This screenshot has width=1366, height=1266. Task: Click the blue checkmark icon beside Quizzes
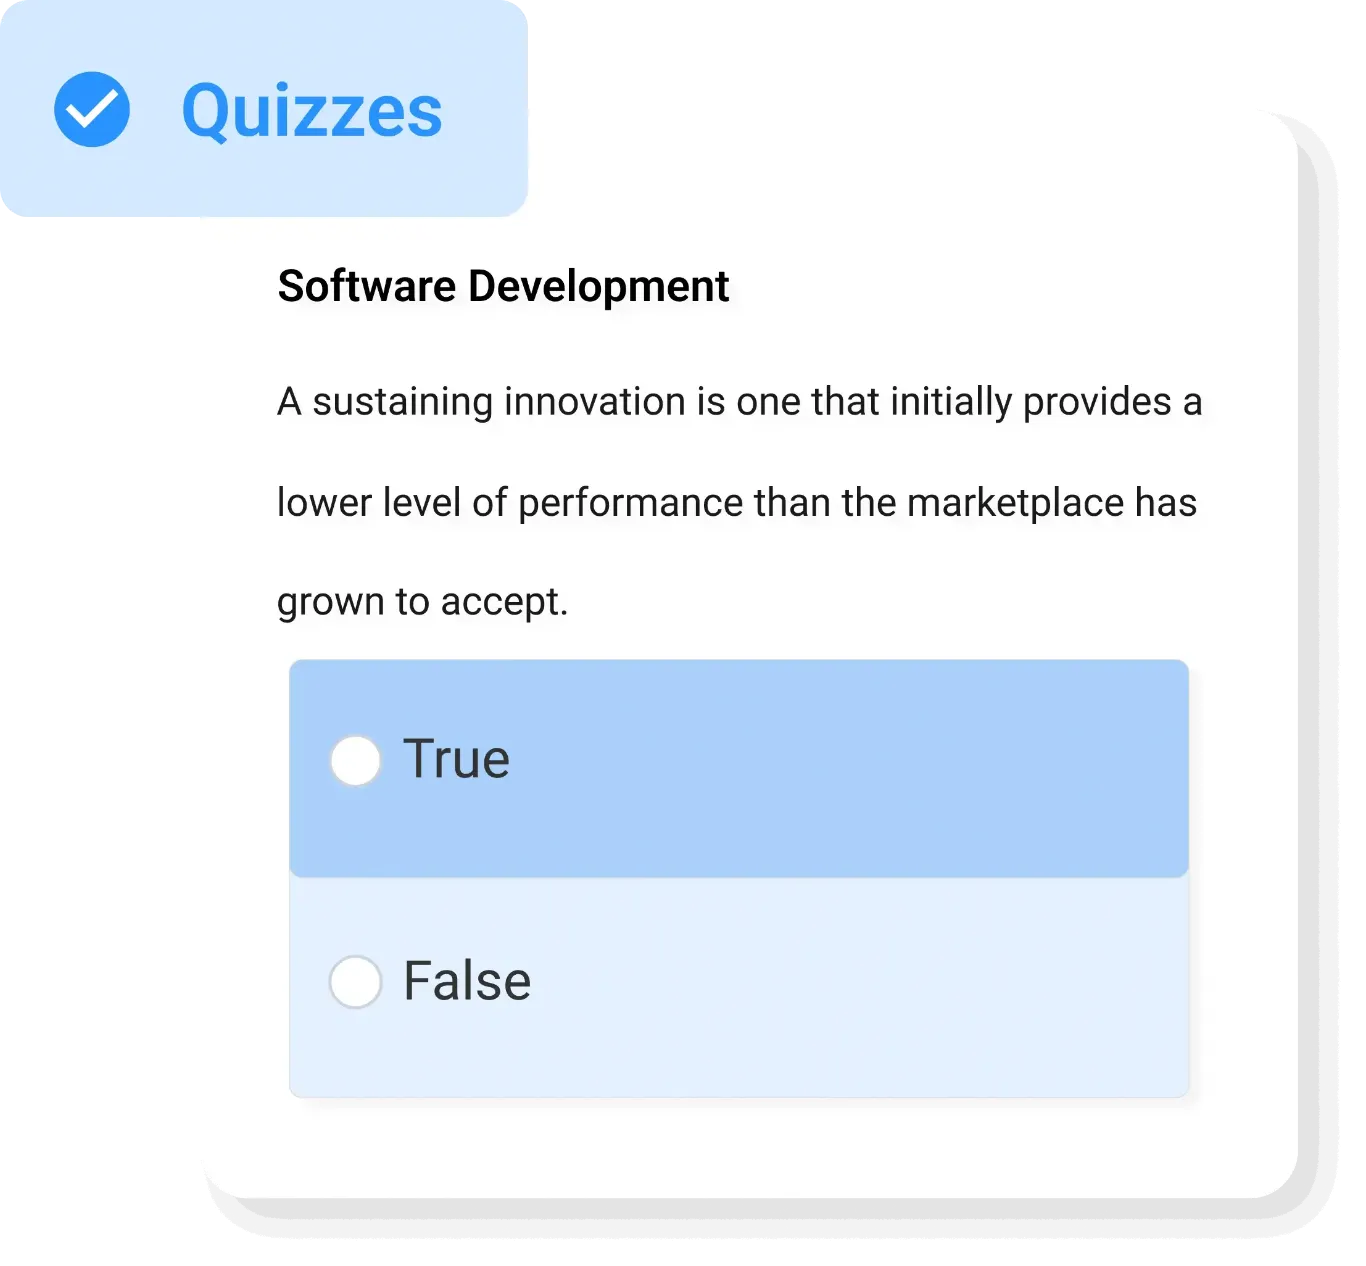pyautogui.click(x=92, y=109)
